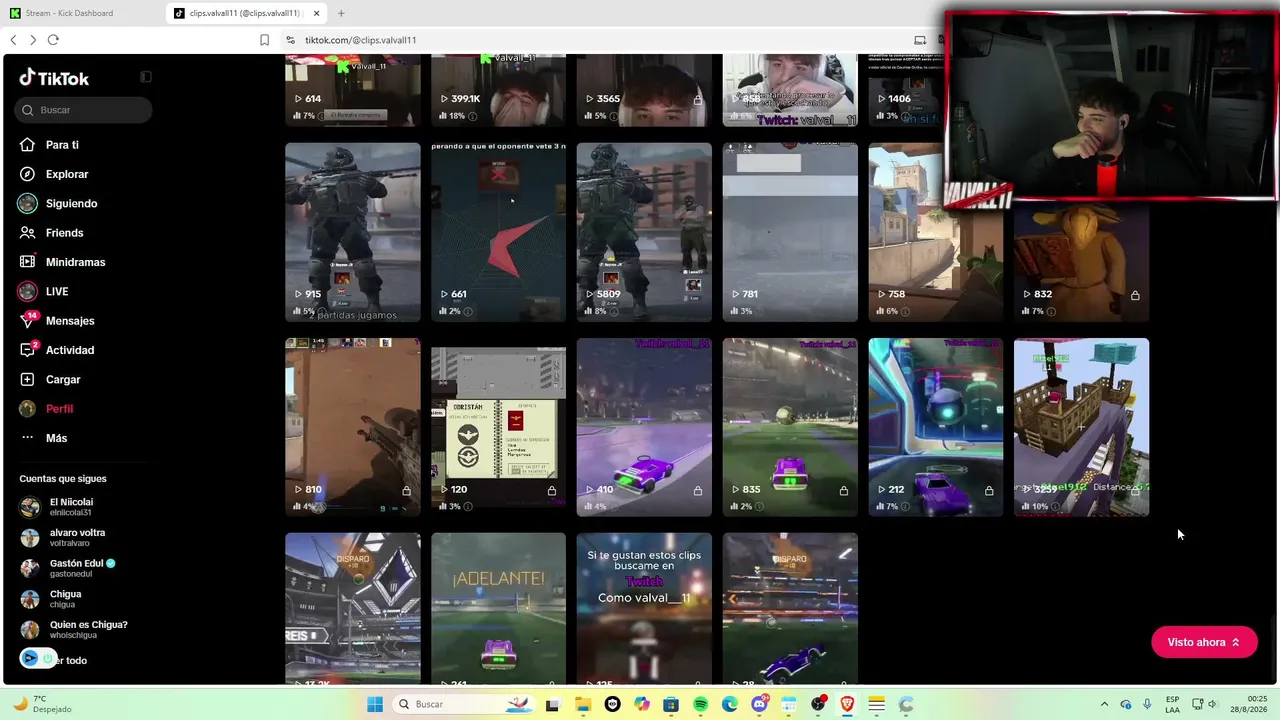
Task: Open the video with 810 views
Action: pyautogui.click(x=353, y=427)
